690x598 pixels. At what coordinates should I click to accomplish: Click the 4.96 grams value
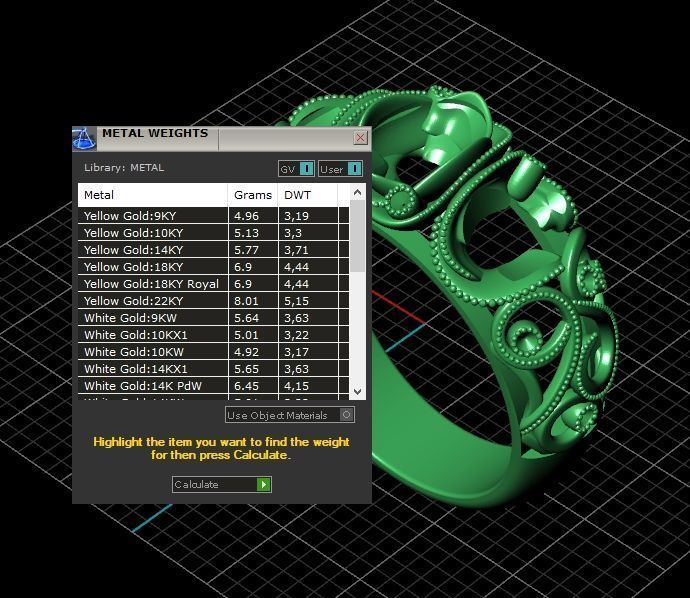246,216
